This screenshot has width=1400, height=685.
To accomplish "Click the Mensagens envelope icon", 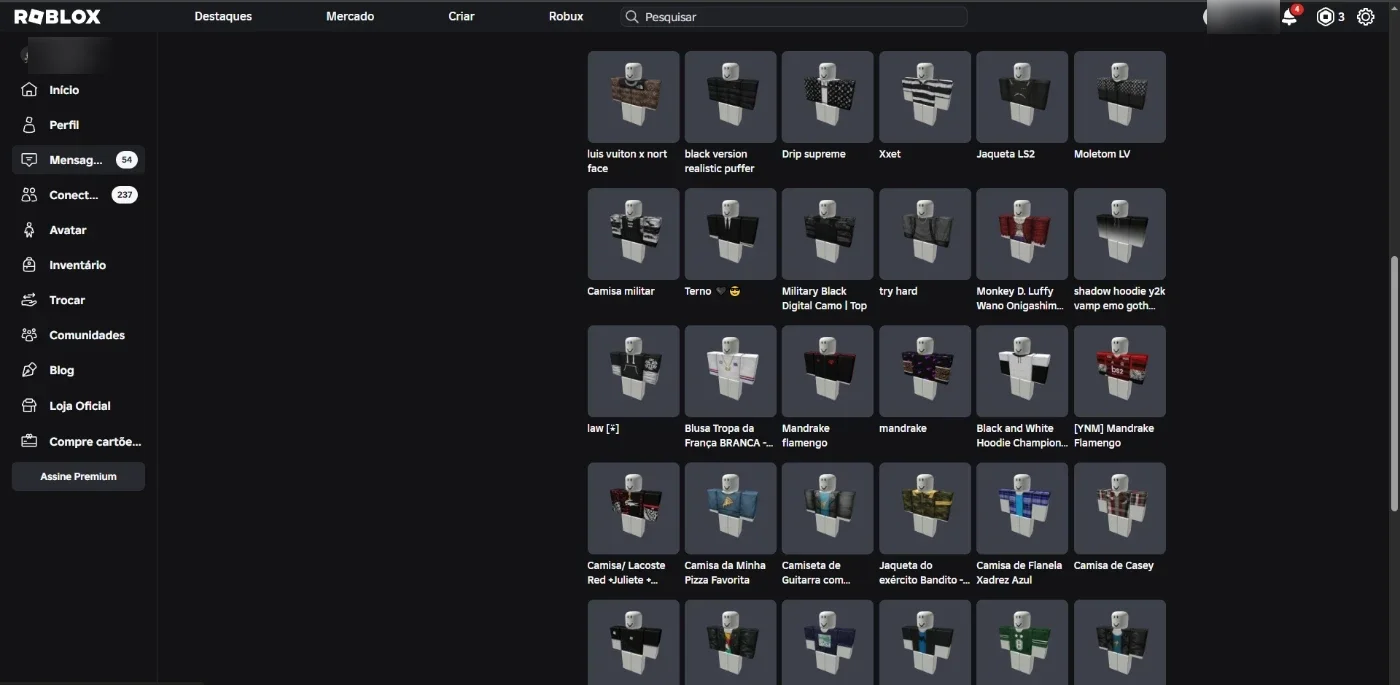I will (29, 160).
